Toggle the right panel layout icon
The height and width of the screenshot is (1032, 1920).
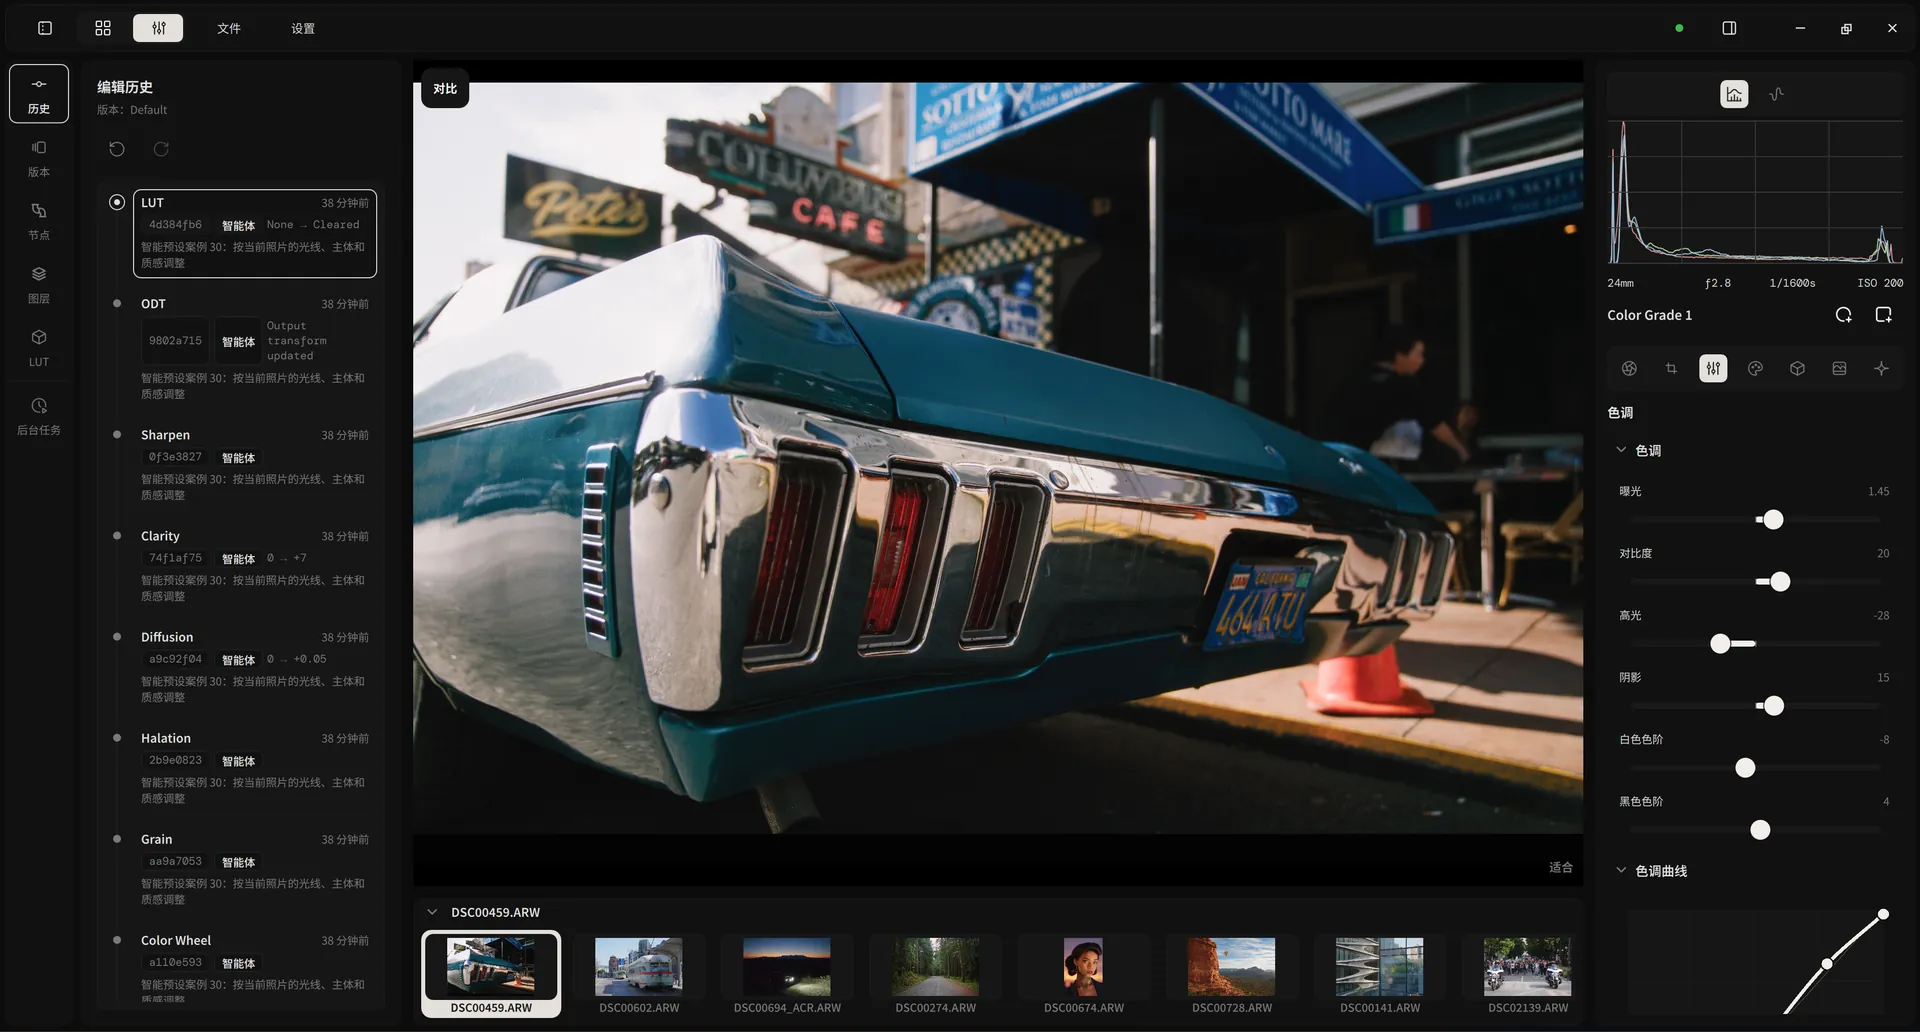click(1729, 28)
